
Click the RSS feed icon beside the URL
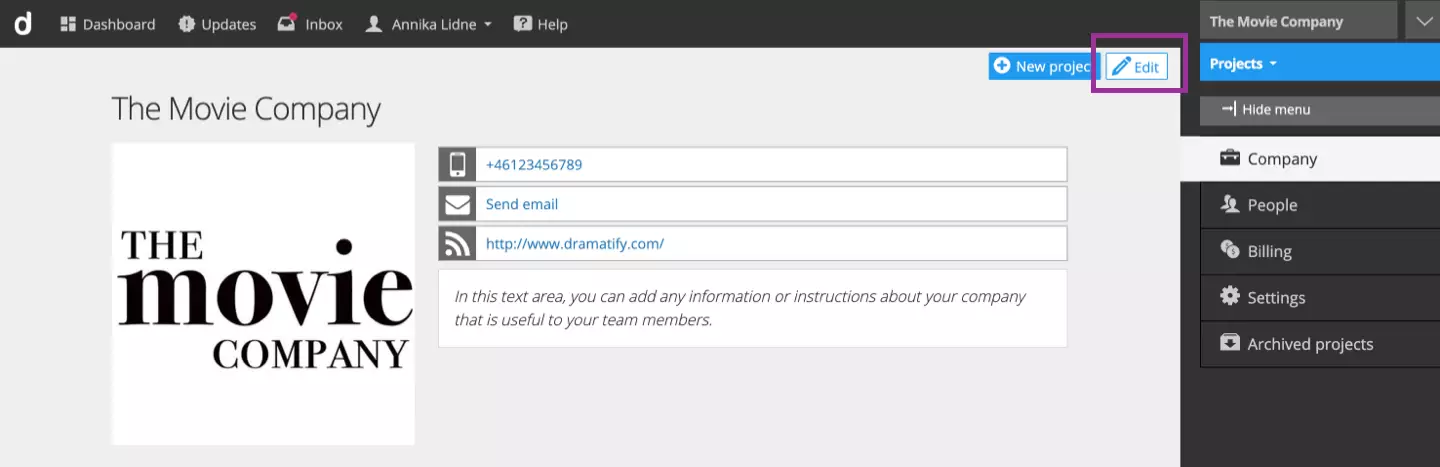457,243
